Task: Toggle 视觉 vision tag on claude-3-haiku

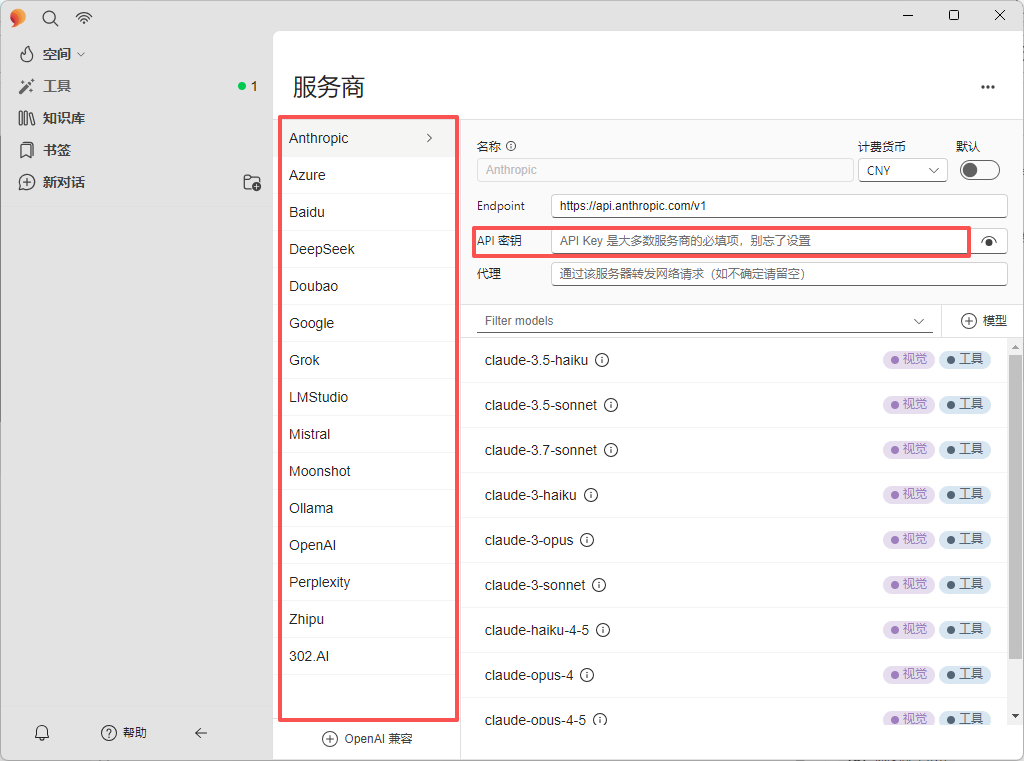Action: [x=909, y=494]
